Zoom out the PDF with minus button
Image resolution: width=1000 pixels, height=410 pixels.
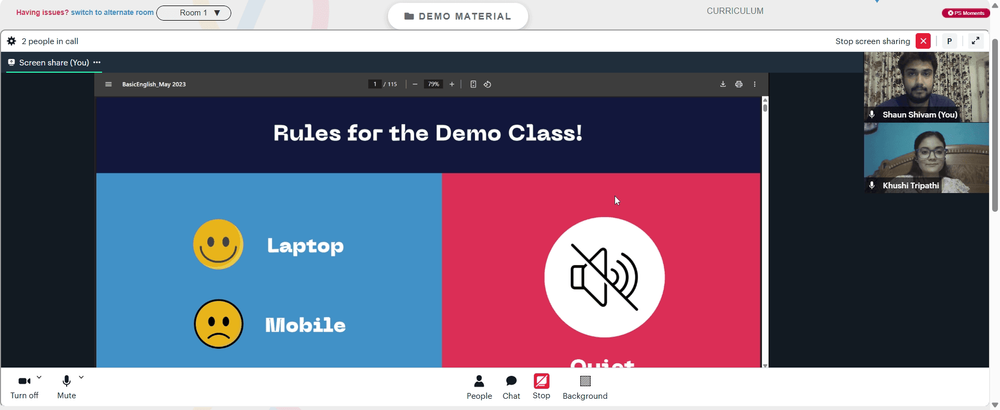point(415,84)
